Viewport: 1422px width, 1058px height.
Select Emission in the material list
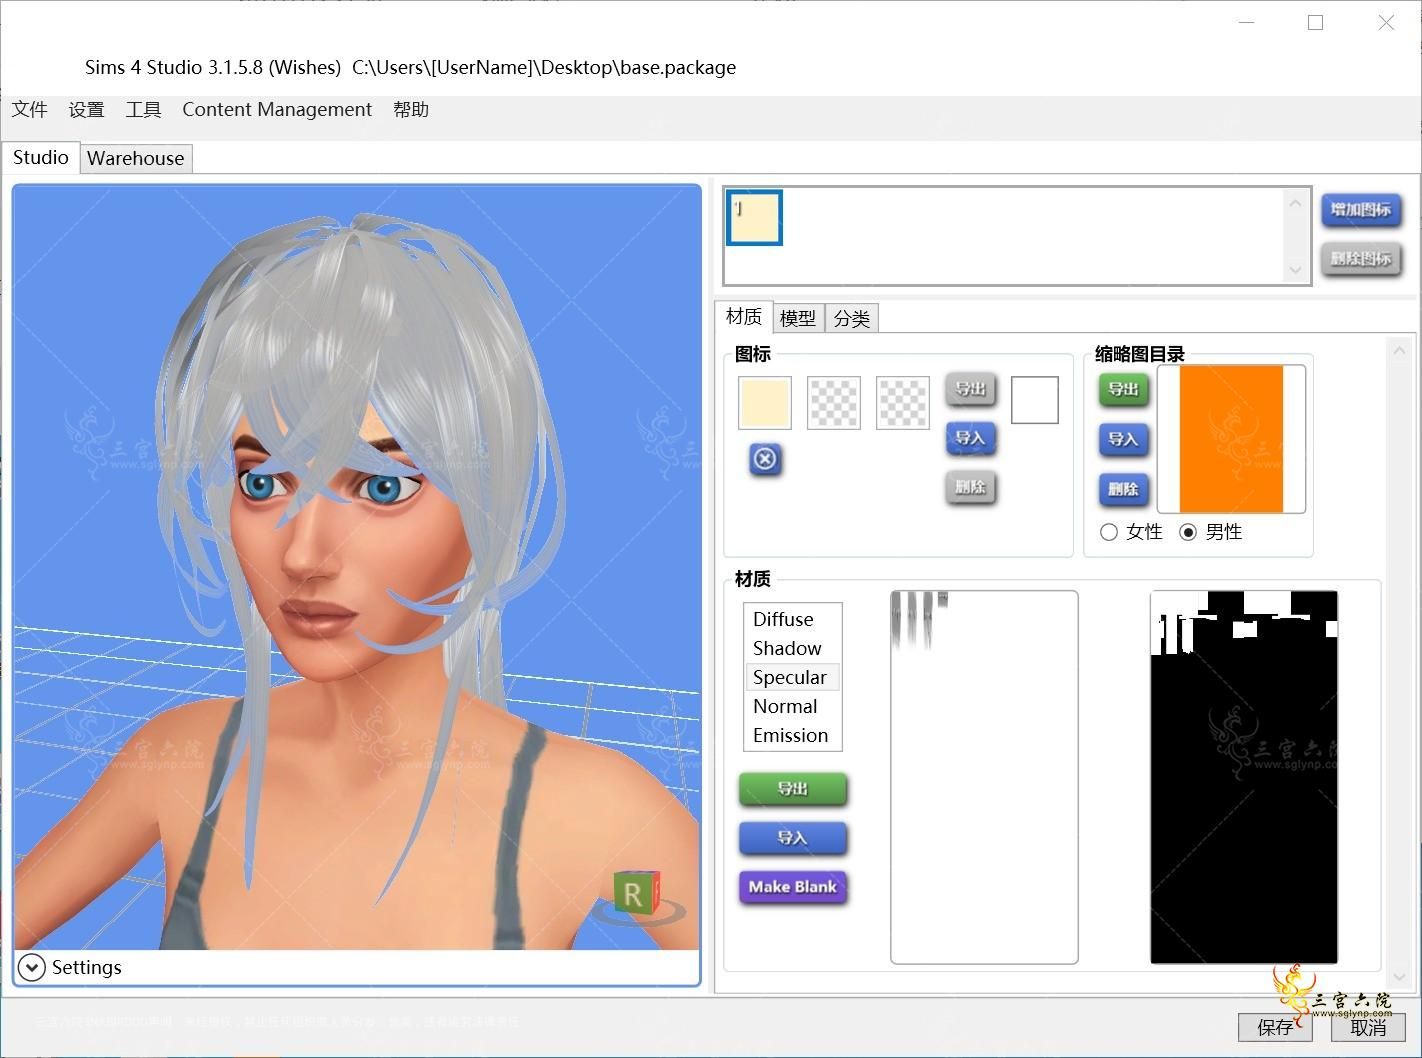point(793,735)
